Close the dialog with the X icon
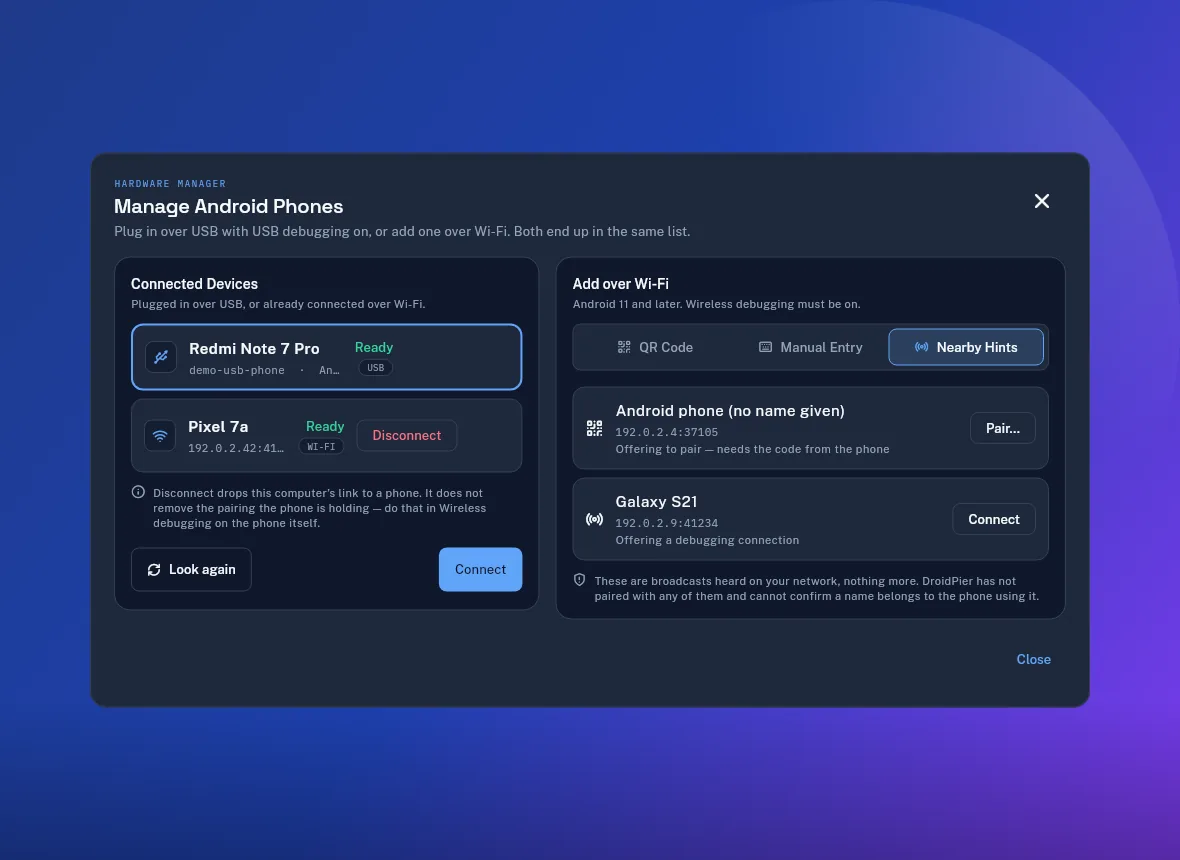The image size is (1180, 860). (1042, 201)
